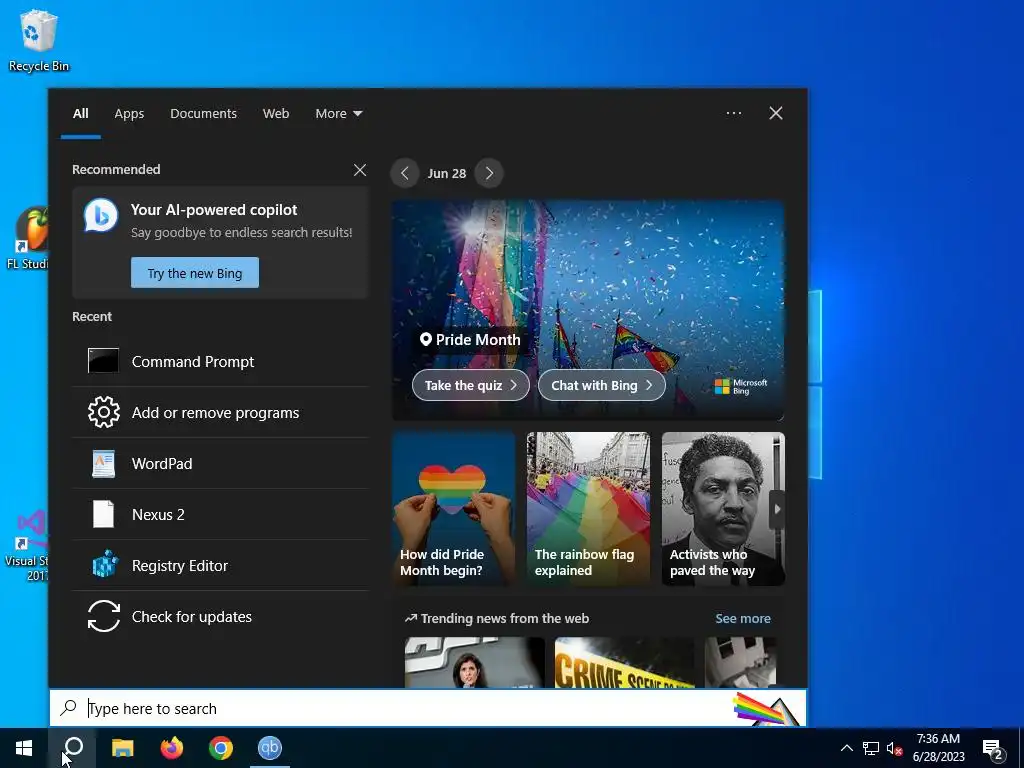Click the Start menu Windows logo
The image size is (1024, 768).
(24, 748)
